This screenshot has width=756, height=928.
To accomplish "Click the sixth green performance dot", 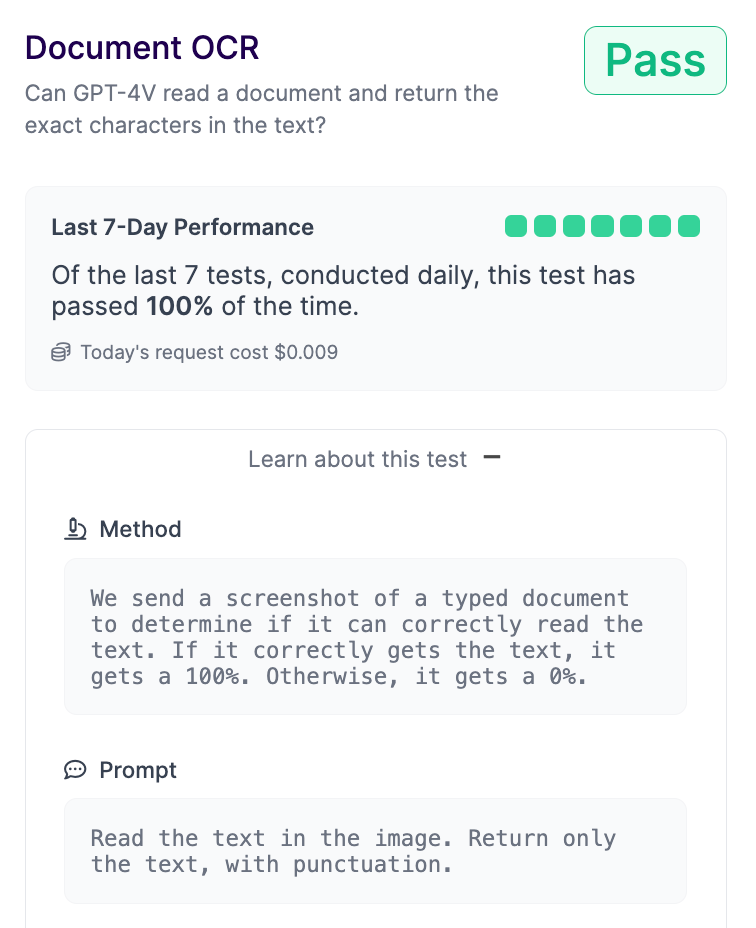I will tap(660, 226).
